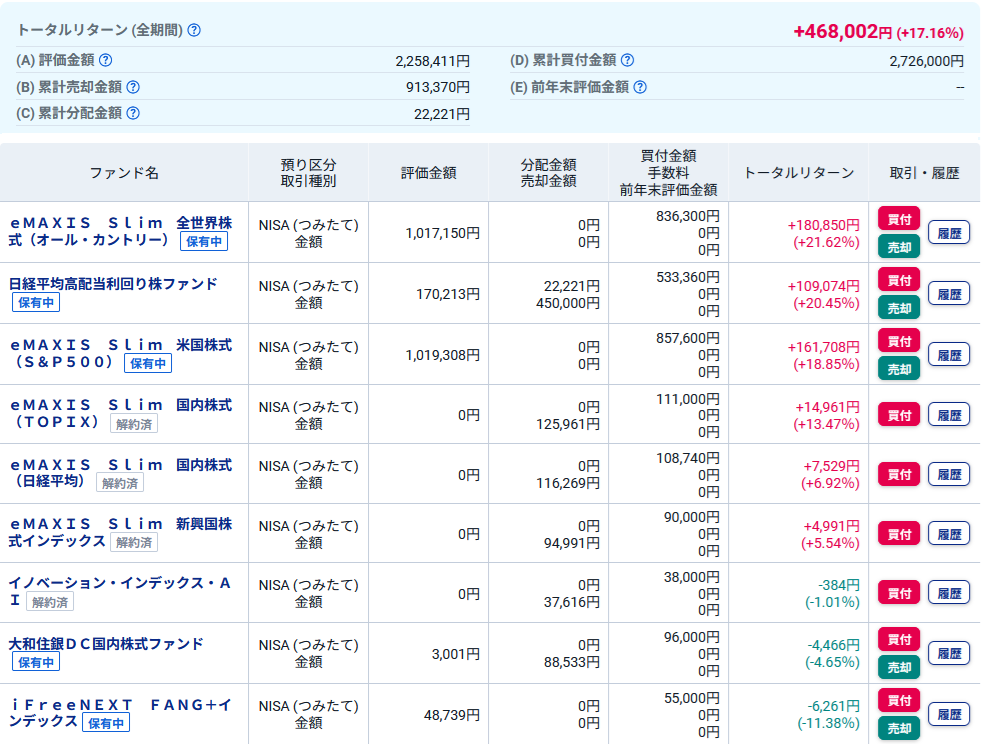Click help icon next to (C) 累計分配金額
The image size is (983, 754).
pos(133,113)
